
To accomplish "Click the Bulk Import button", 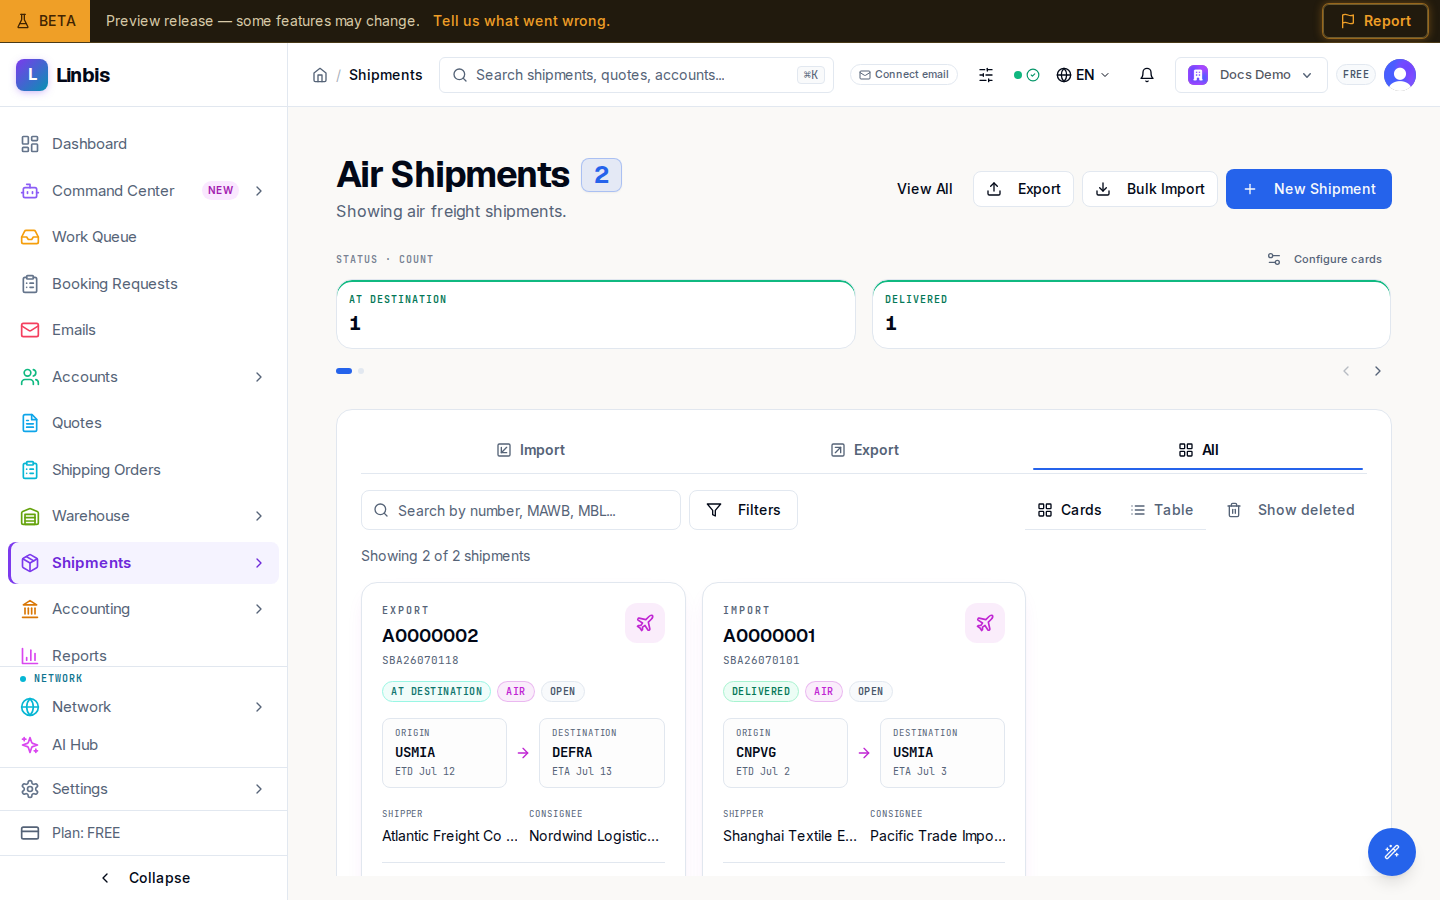I will point(1150,189).
